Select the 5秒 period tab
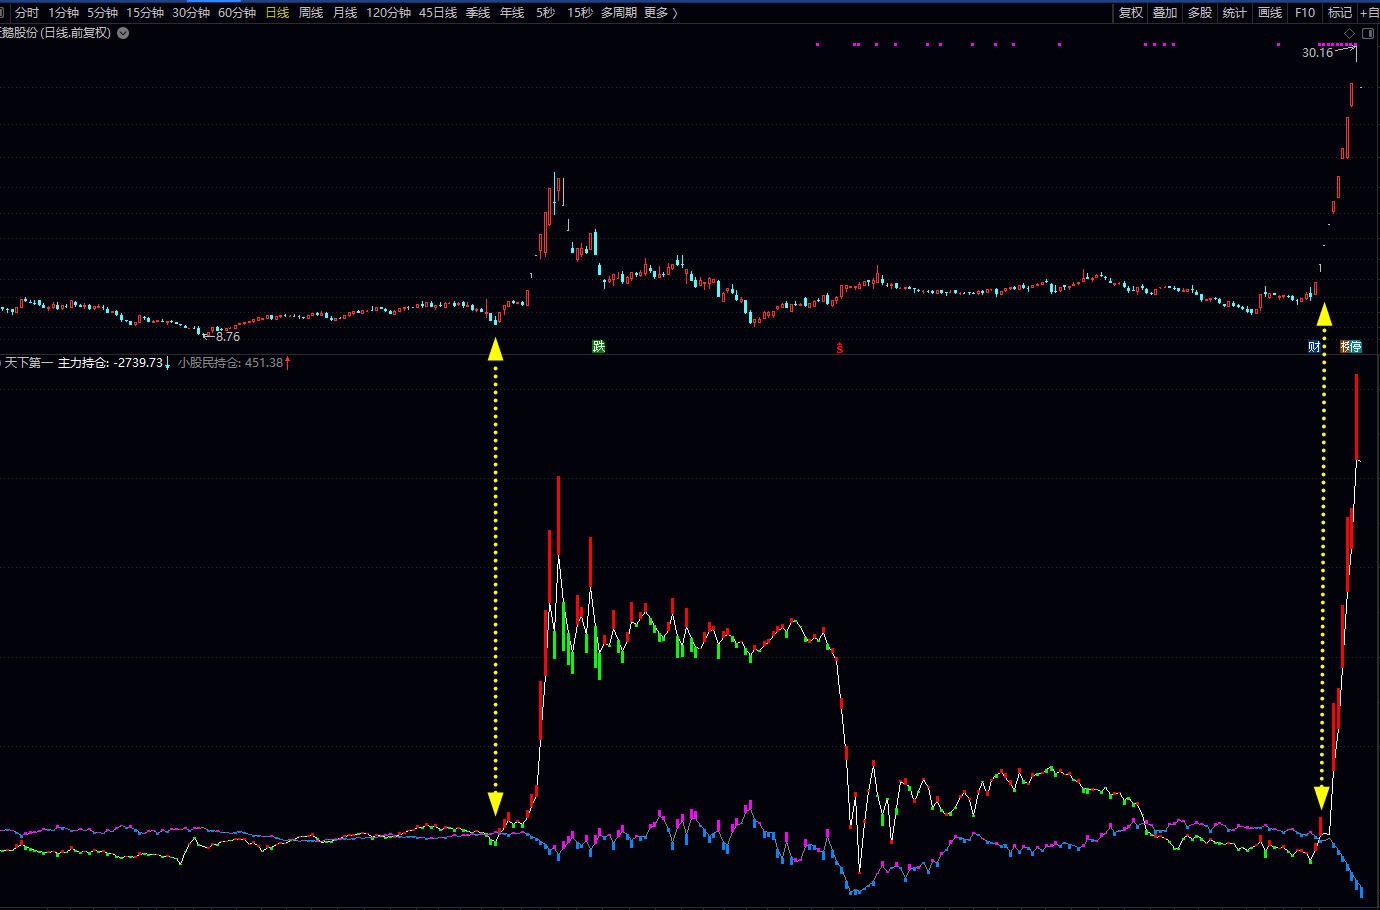This screenshot has height=910, width=1380. click(545, 13)
